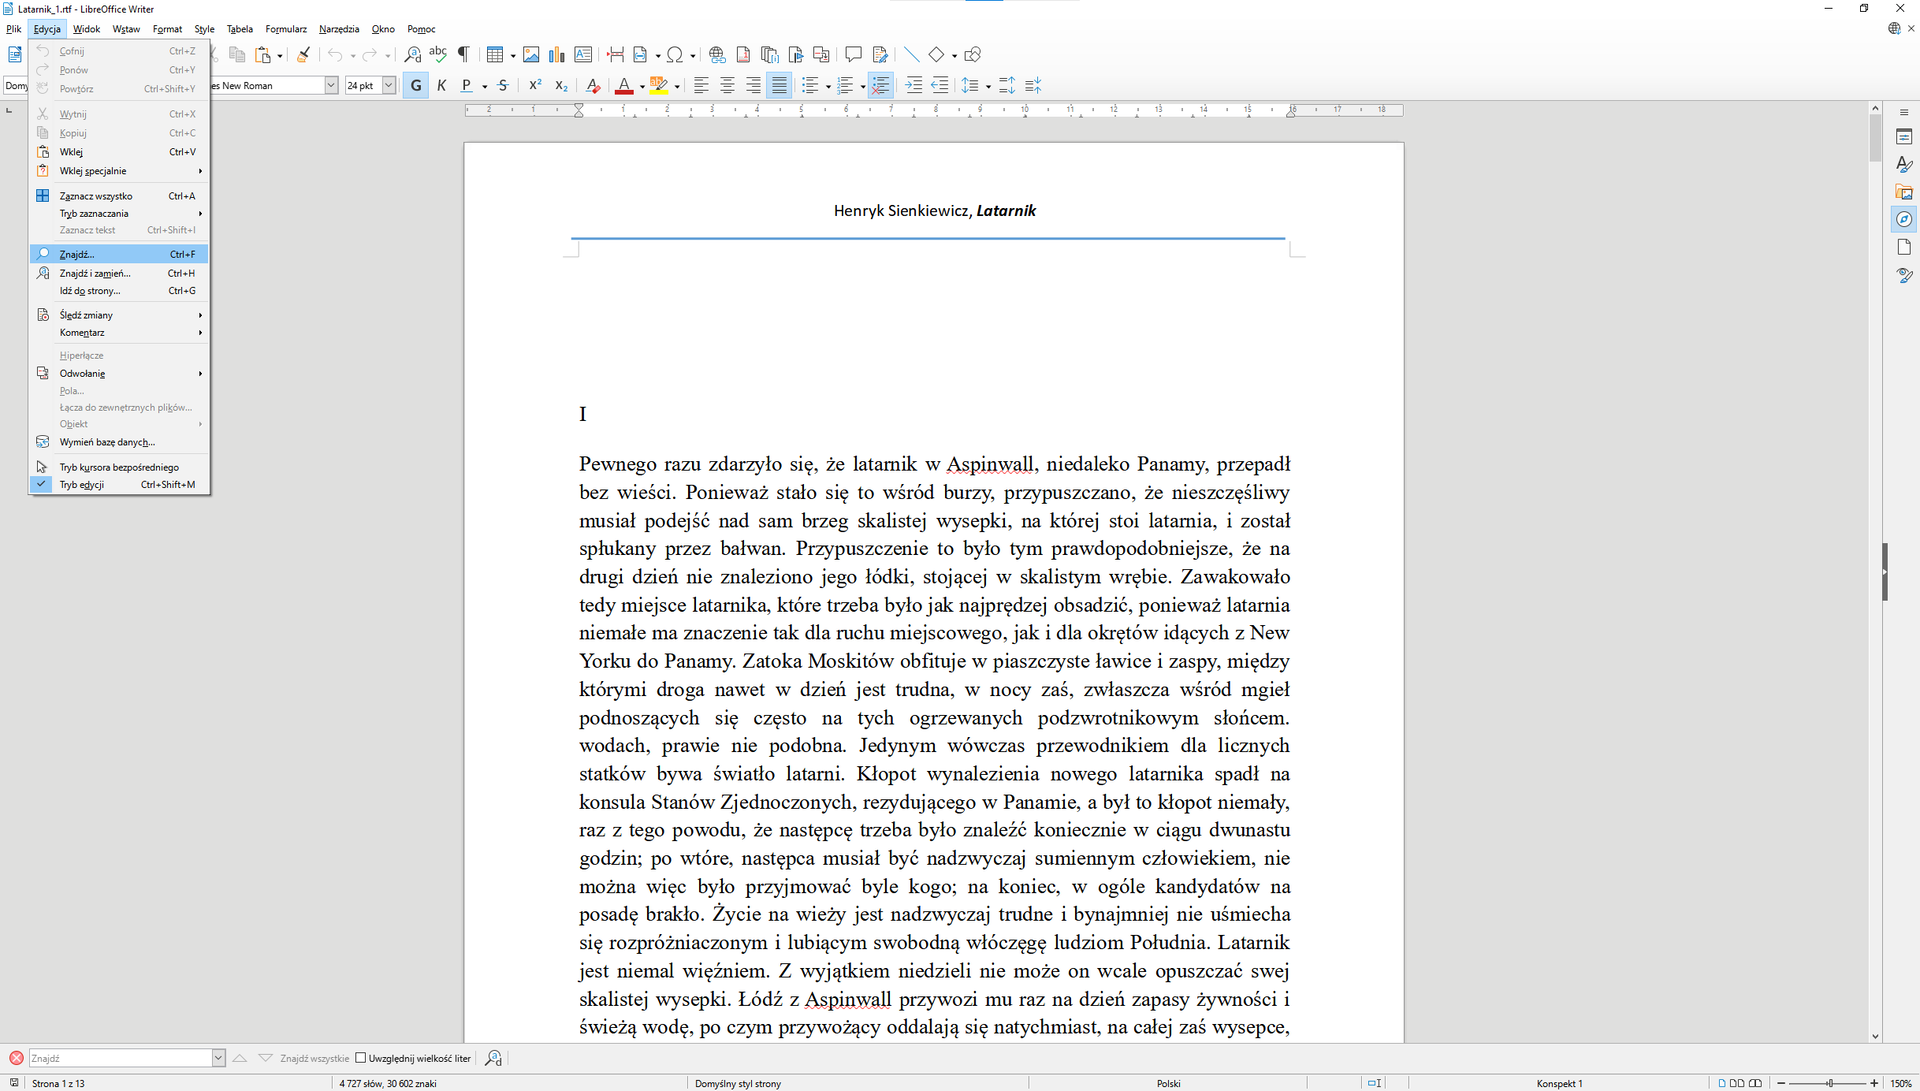Expand the highlighting color dropdown arrow

click(x=677, y=86)
